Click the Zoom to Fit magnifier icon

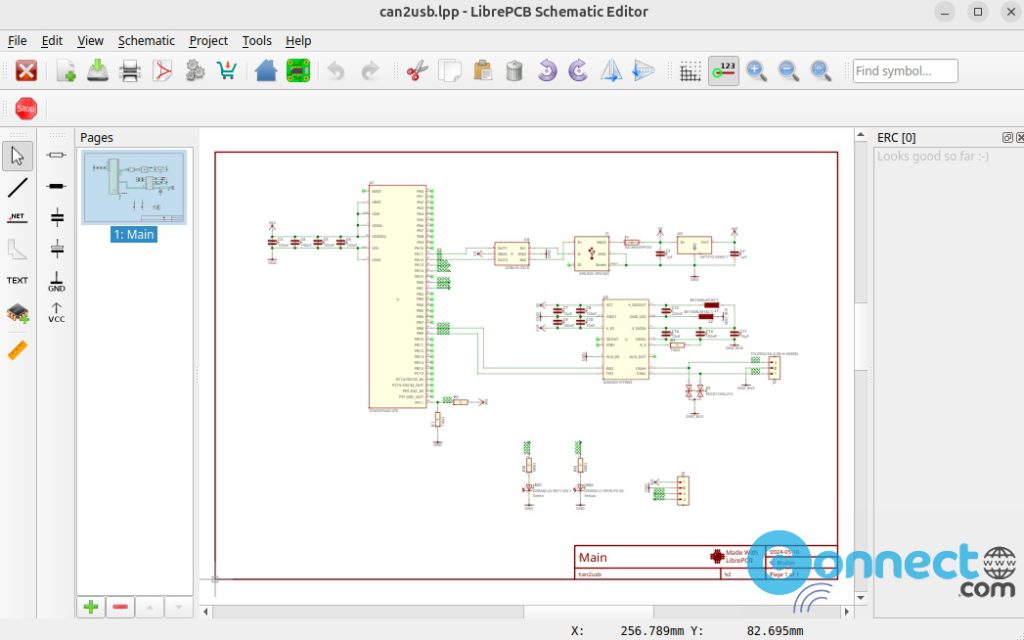pos(821,71)
